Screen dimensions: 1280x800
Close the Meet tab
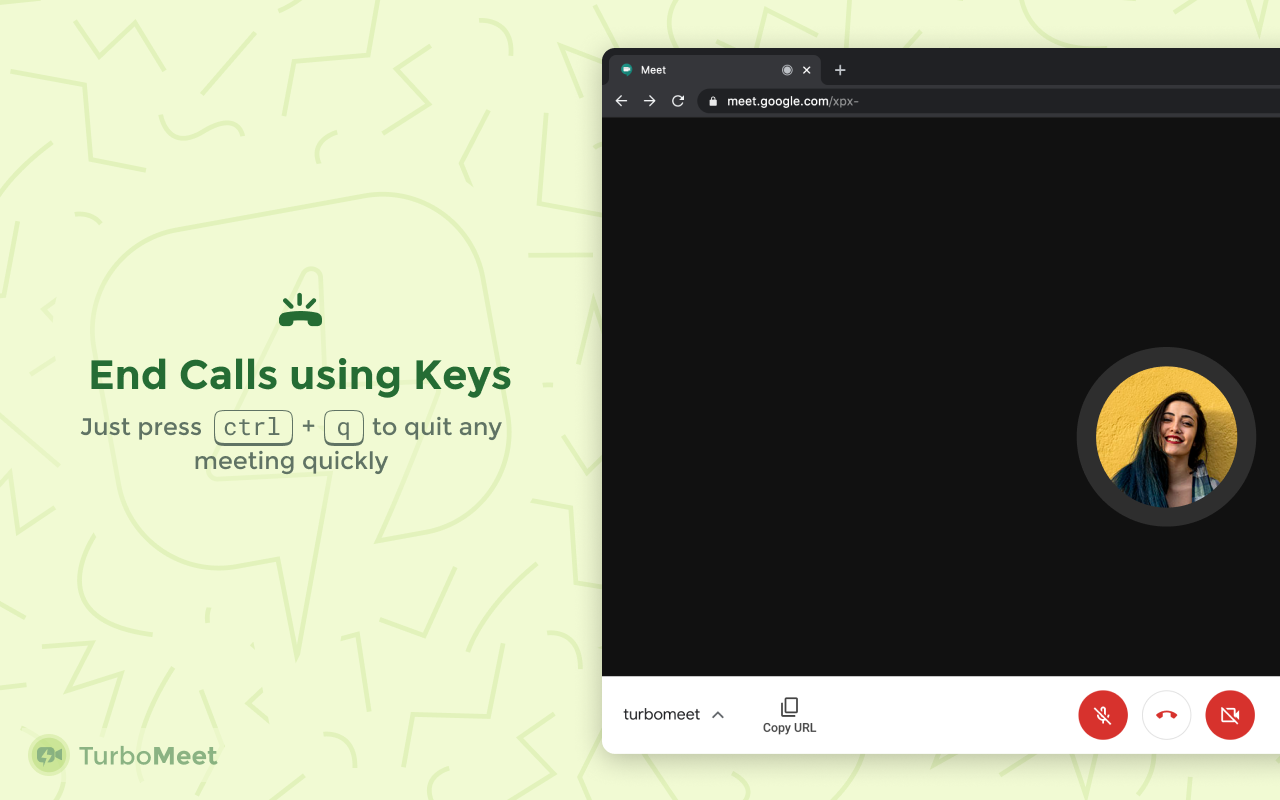pos(806,70)
